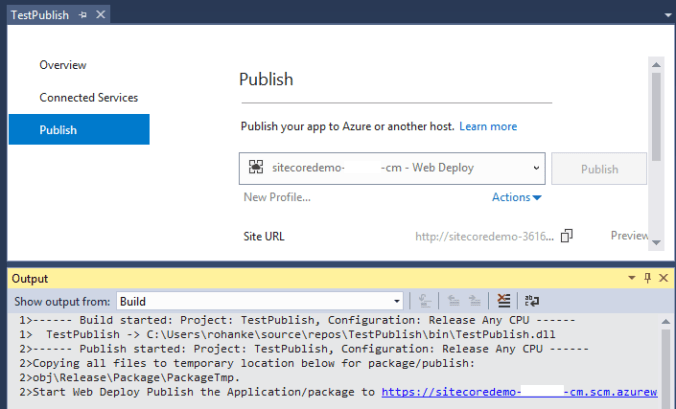Click the Site URL label

[x=264, y=237]
